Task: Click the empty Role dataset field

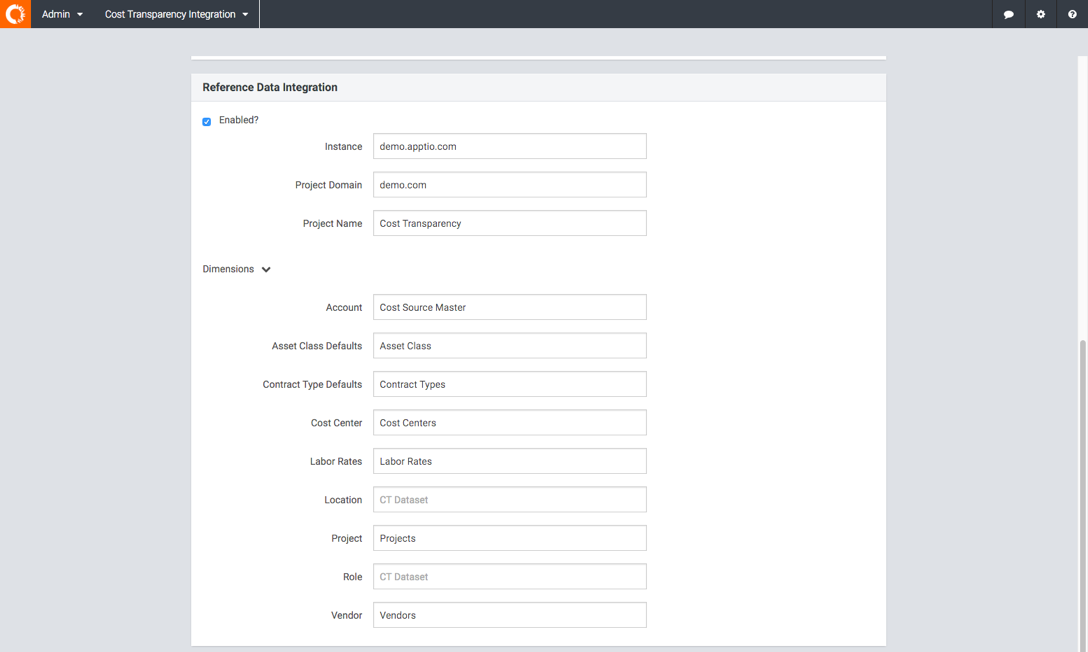Action: click(x=509, y=577)
